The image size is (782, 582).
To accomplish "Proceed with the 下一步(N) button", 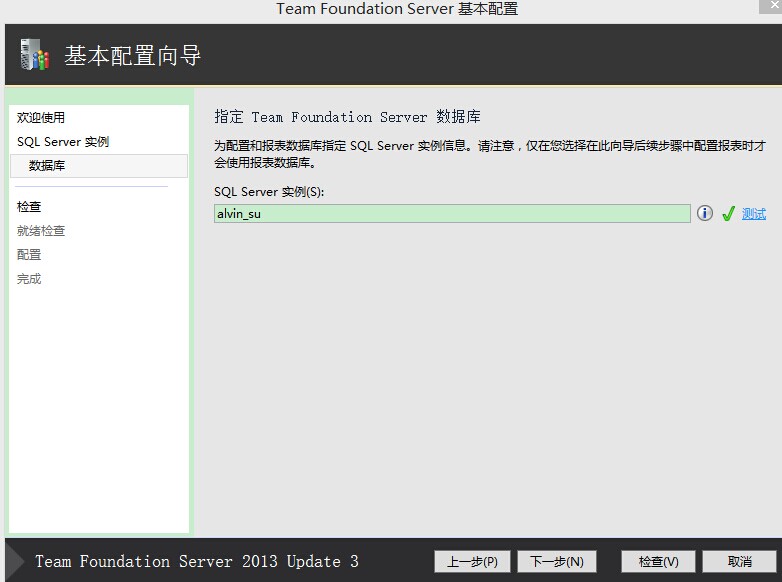I will (557, 562).
